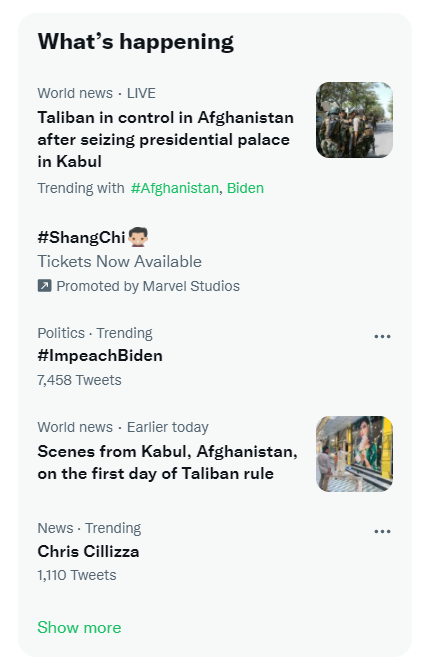Click the promoted arrow icon by Marvel Studios
The height and width of the screenshot is (658, 427).
tap(44, 286)
